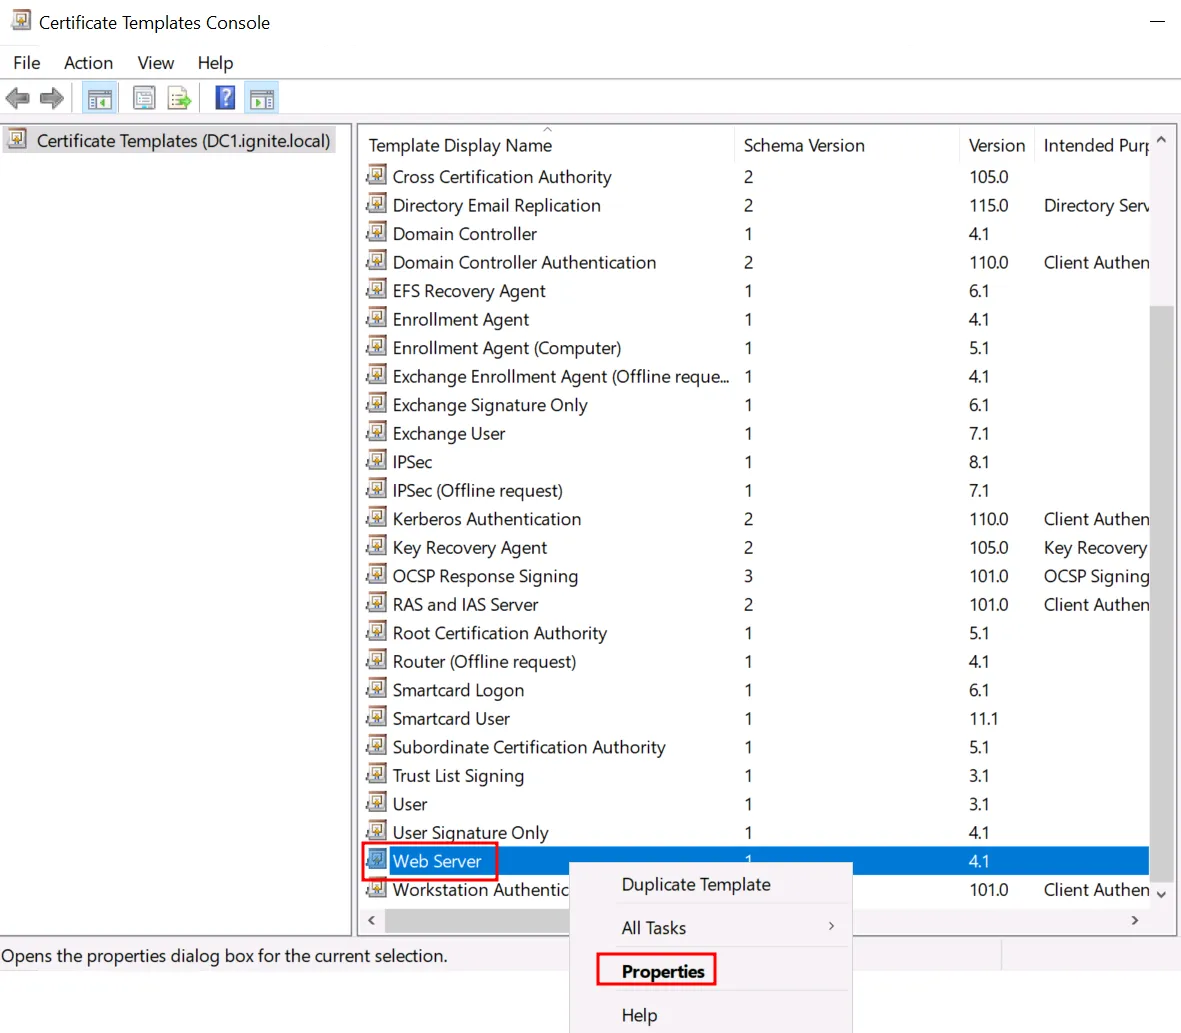1181x1033 pixels.
Task: Click the Forward navigation arrow
Action: coord(51,97)
